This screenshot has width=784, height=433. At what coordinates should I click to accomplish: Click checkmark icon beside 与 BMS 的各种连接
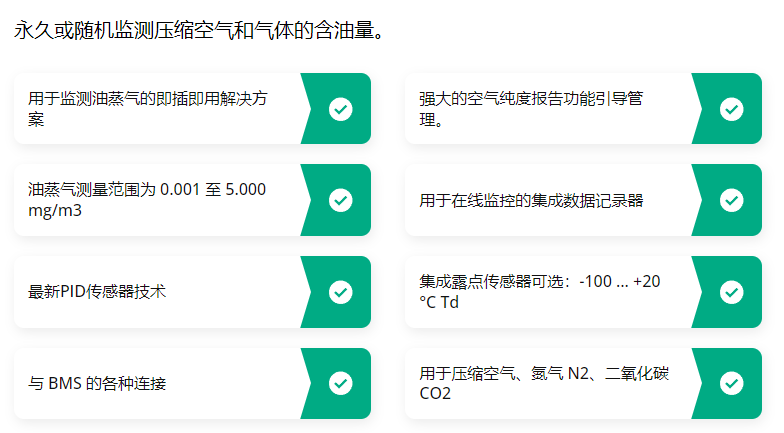tap(340, 384)
